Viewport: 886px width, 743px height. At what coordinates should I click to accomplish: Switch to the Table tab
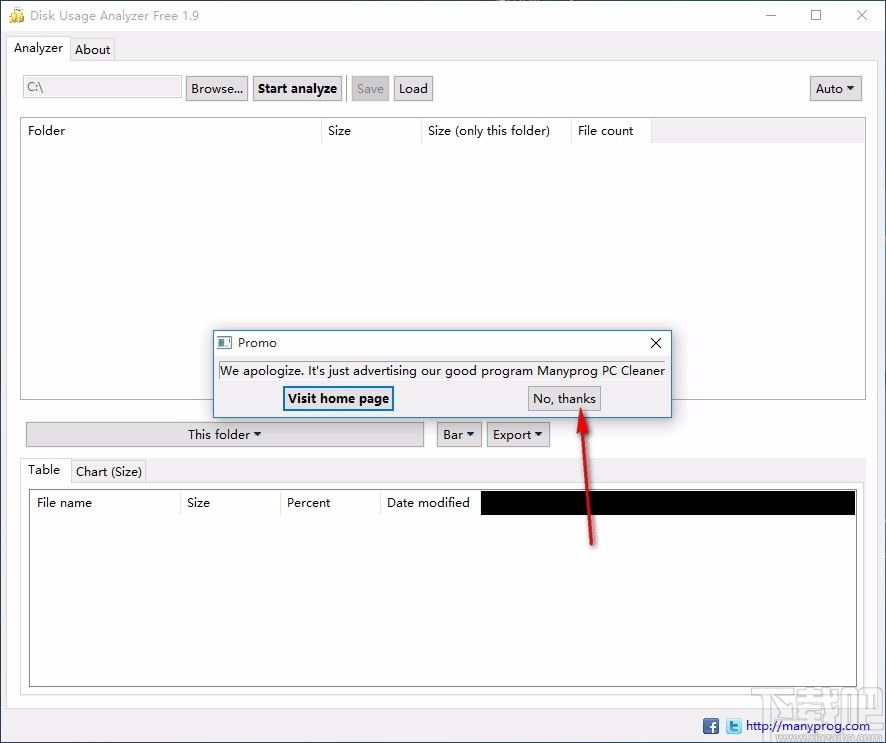45,470
